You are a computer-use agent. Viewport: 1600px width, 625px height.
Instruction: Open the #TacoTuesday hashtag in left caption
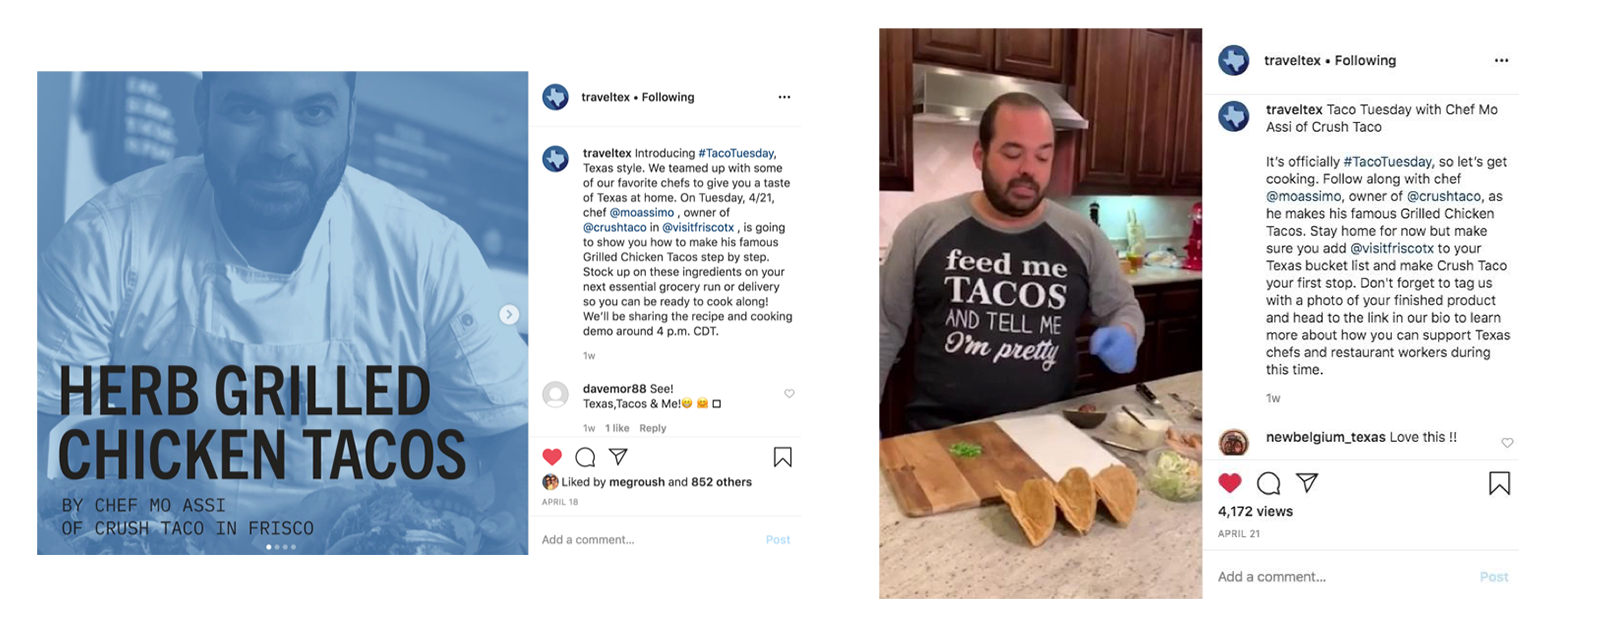point(736,153)
